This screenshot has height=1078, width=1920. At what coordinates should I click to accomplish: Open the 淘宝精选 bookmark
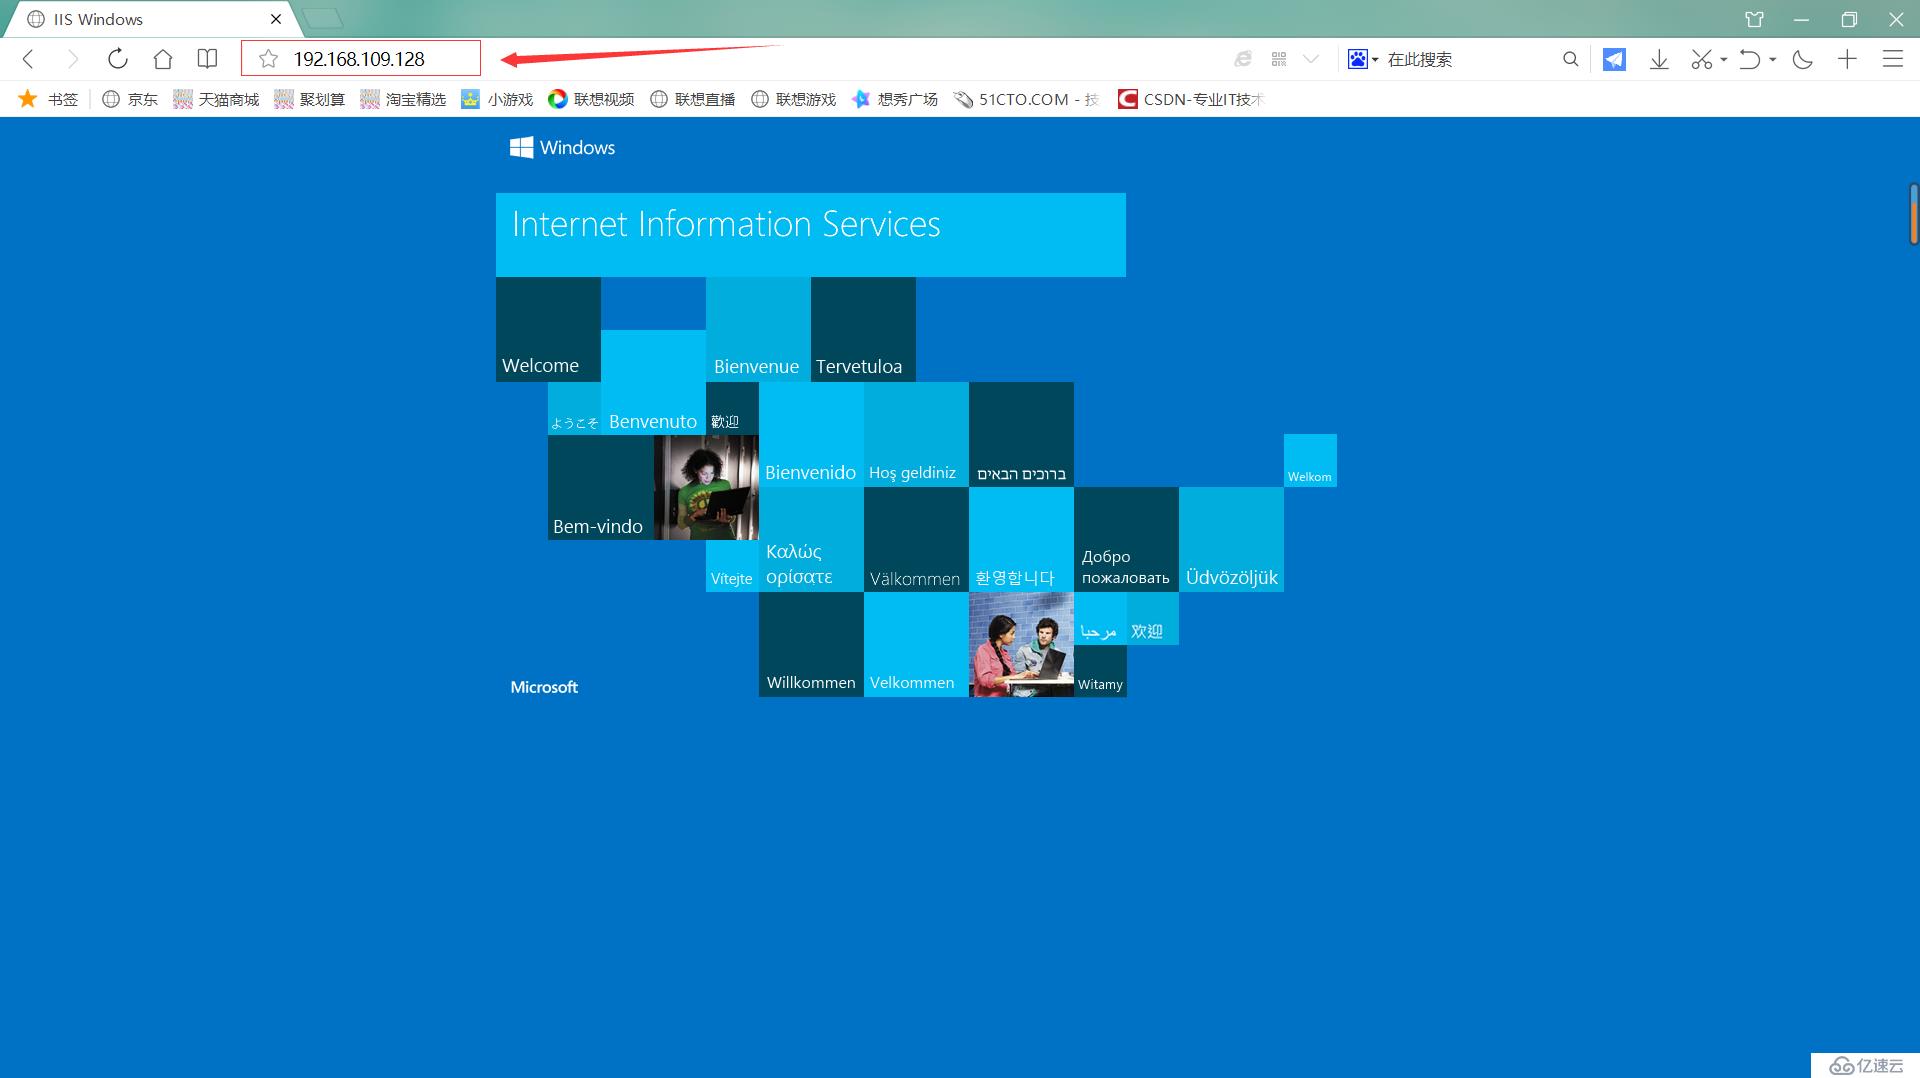point(403,99)
